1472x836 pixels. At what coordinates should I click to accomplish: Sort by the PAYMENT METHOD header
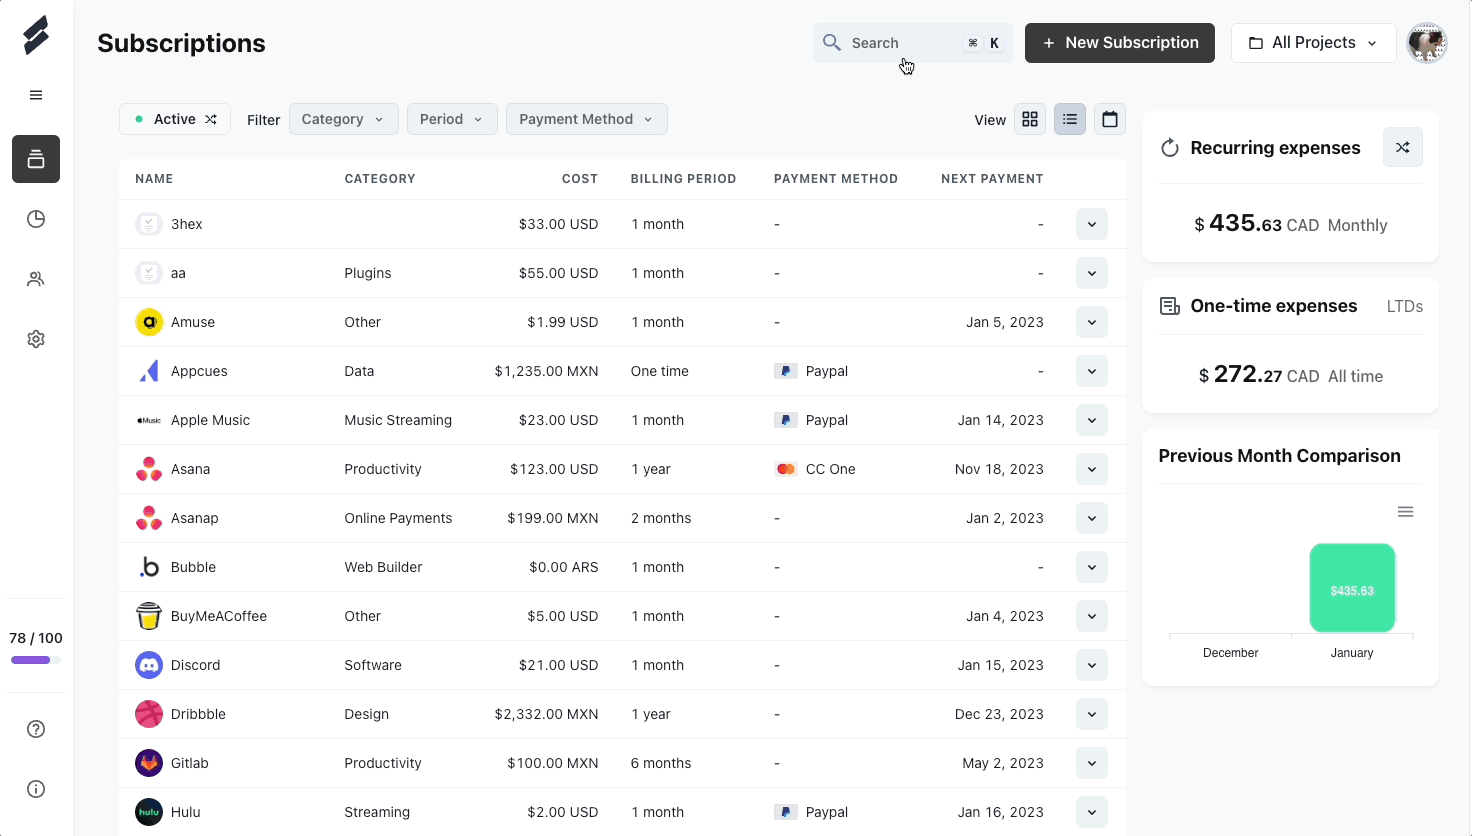click(x=836, y=179)
